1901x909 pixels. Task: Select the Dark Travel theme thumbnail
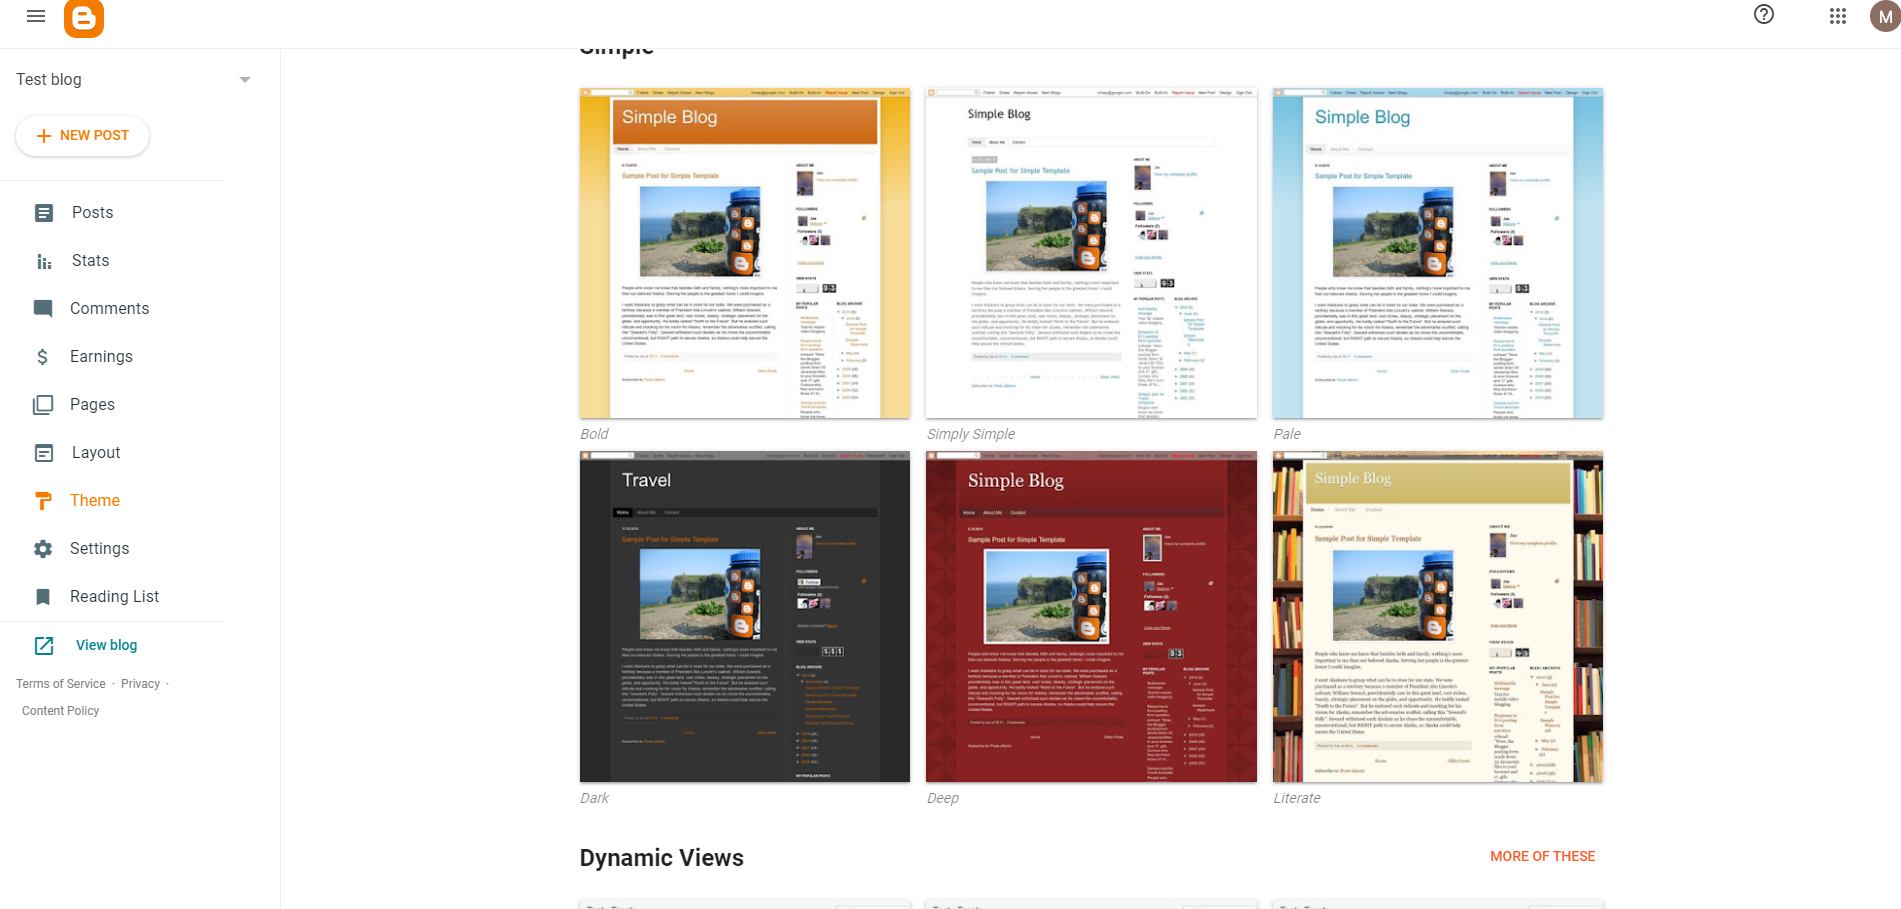click(x=745, y=617)
